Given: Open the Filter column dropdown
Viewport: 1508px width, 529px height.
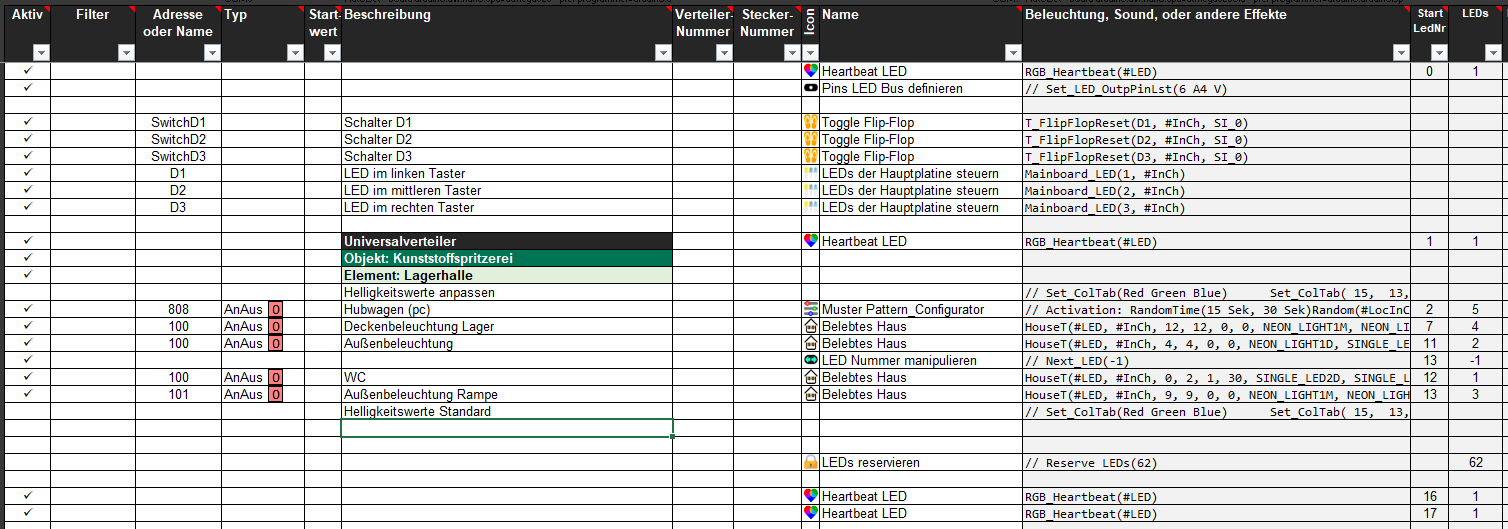Looking at the screenshot, I should 127,54.
